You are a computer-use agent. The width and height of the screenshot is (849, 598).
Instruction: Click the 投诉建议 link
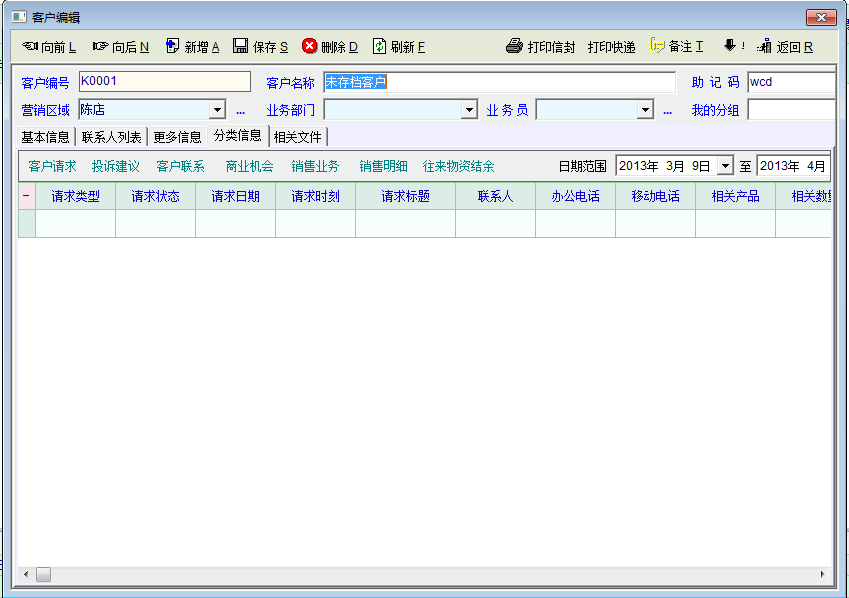click(x=116, y=166)
